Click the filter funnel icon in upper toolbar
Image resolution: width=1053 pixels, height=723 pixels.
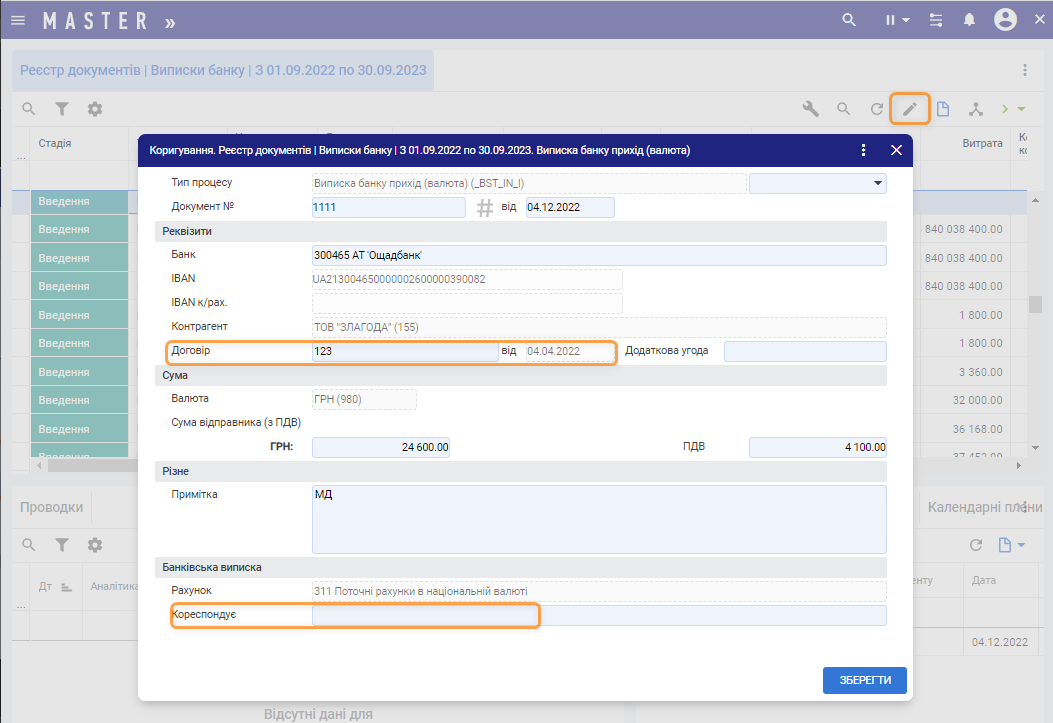(62, 109)
